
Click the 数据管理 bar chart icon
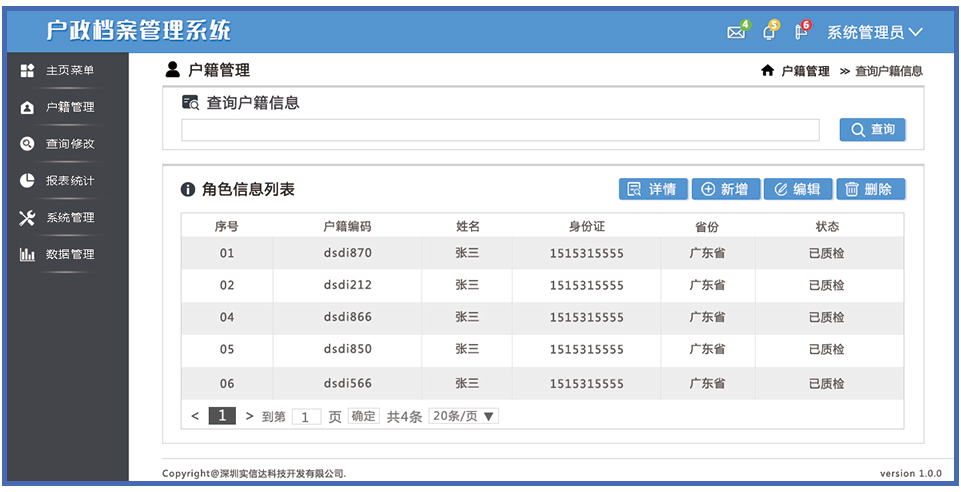(x=27, y=254)
